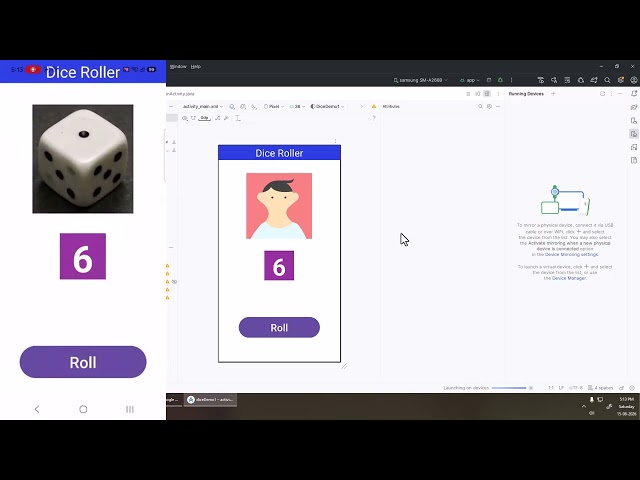The height and width of the screenshot is (480, 640).
Task: Click the LF line separator status entry
Action: 561,388
